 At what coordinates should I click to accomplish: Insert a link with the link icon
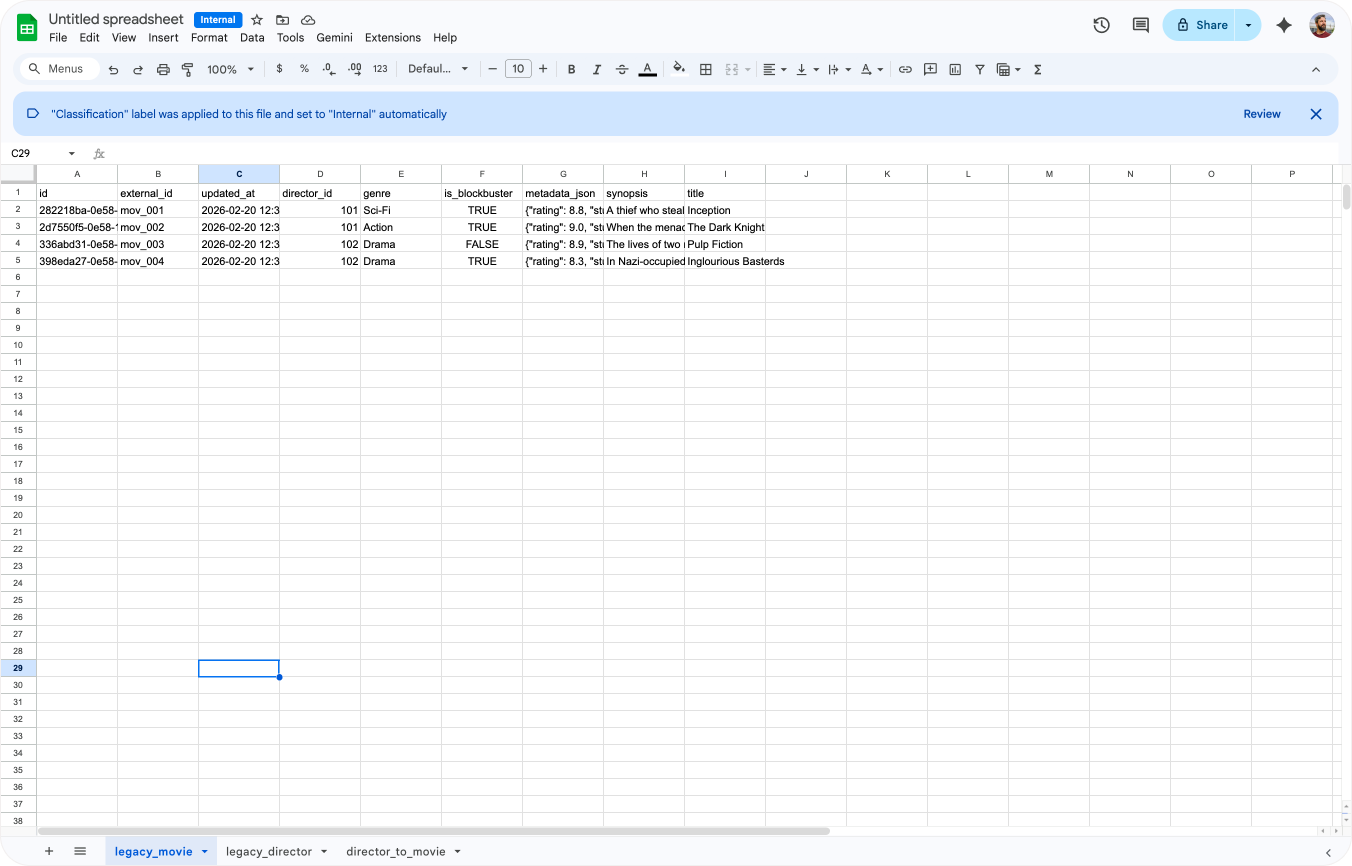tap(905, 69)
